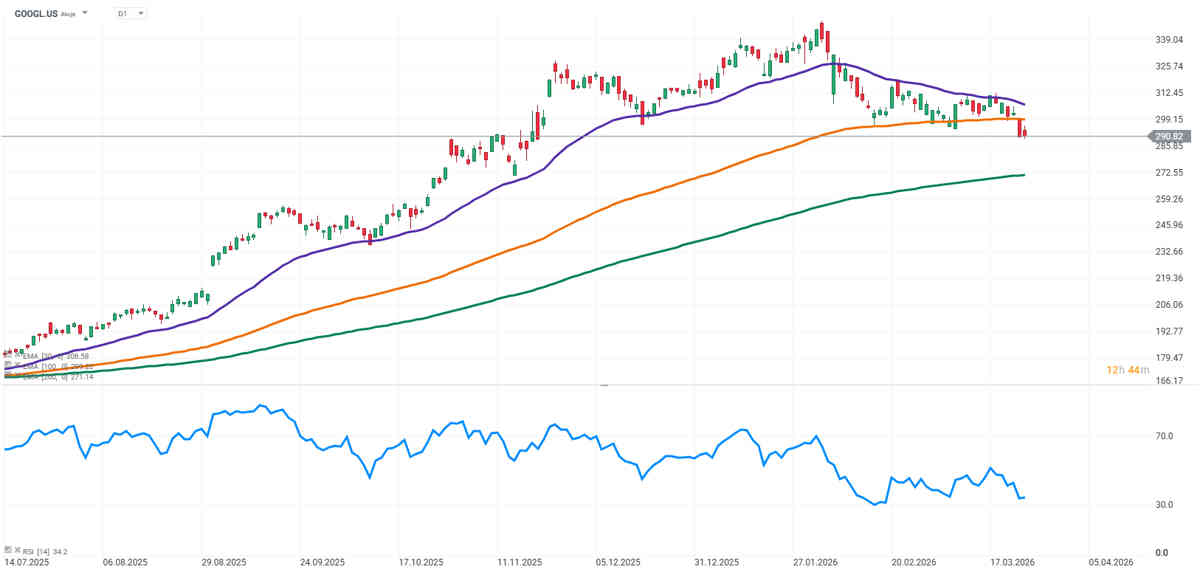Click the GOOGL.US instrument name
Viewport: 1200px width, 575px height.
click(x=36, y=14)
